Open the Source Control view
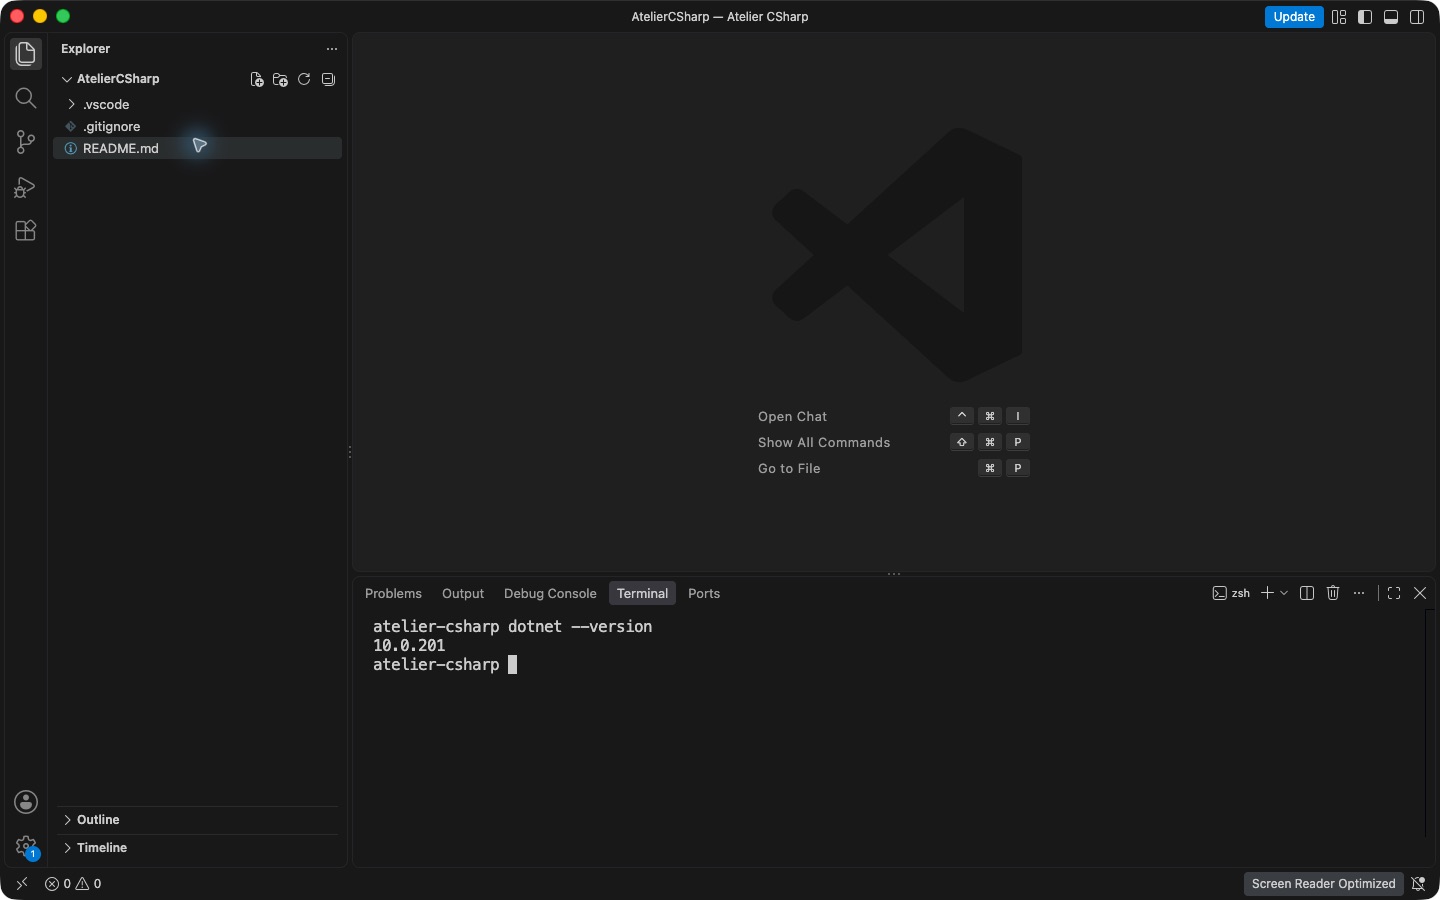This screenshot has height=900, width=1440. (26, 142)
